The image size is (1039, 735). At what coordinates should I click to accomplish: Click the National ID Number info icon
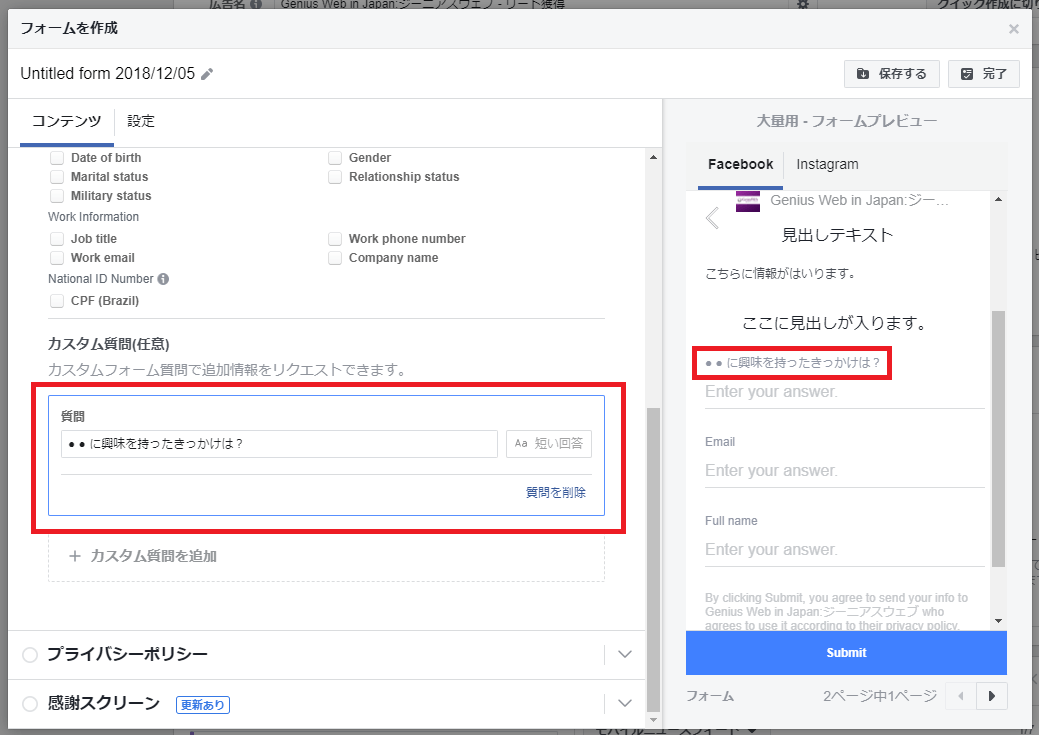(x=163, y=279)
